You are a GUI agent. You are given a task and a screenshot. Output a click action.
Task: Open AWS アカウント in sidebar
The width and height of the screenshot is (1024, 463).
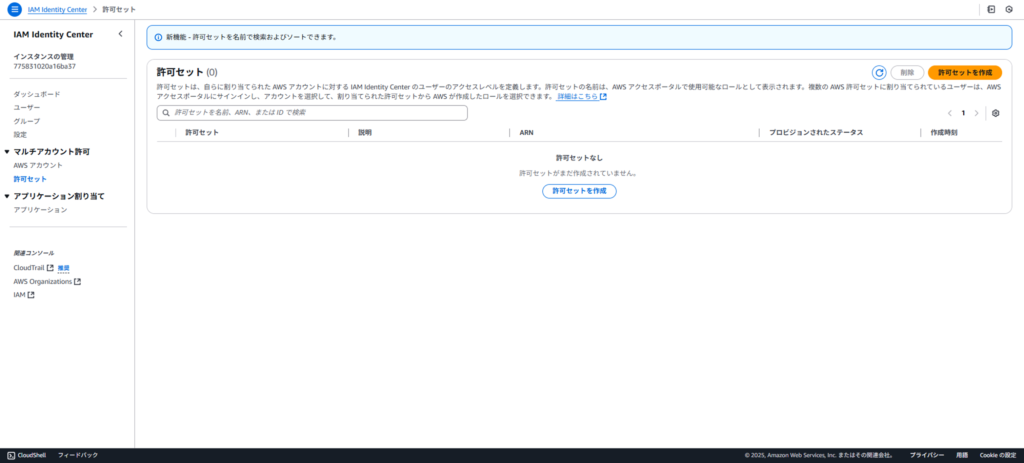coord(38,165)
